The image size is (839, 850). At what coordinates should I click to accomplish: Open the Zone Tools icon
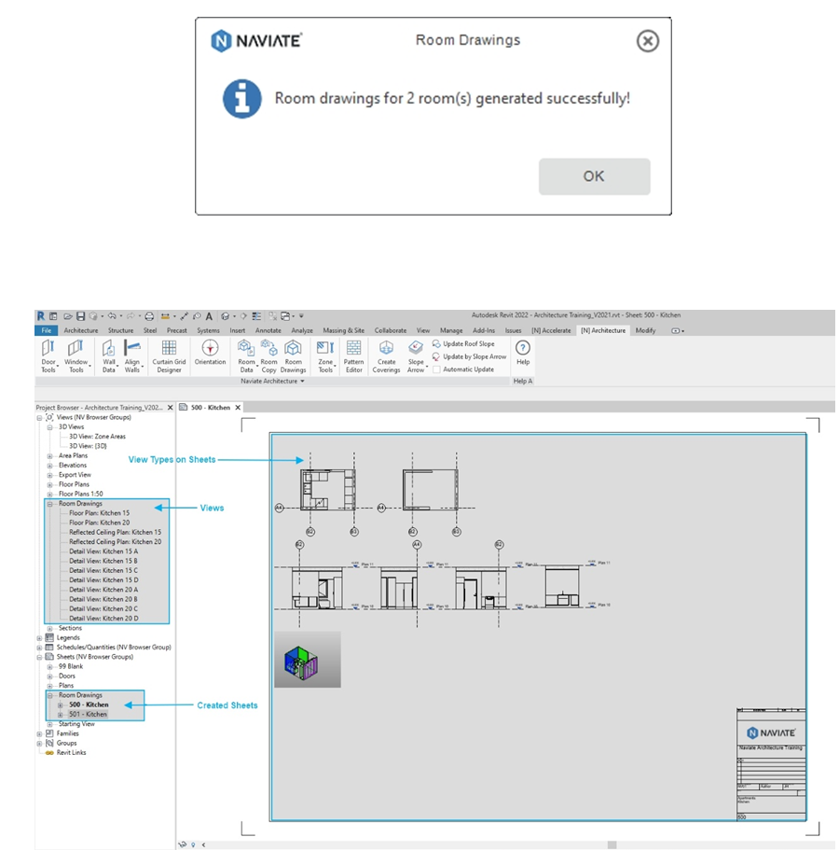coord(326,356)
